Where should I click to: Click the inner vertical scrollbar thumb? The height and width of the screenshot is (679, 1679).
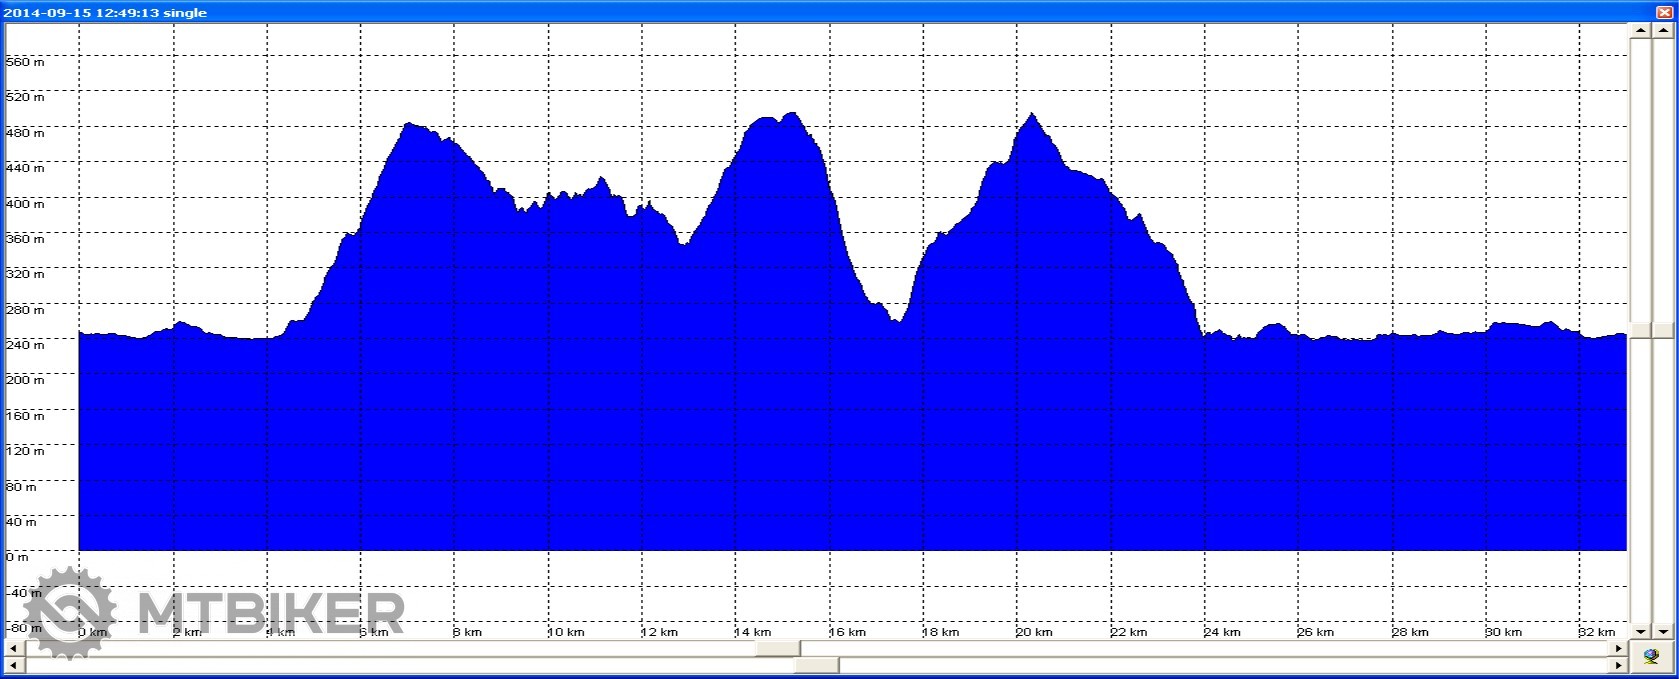tap(1640, 331)
